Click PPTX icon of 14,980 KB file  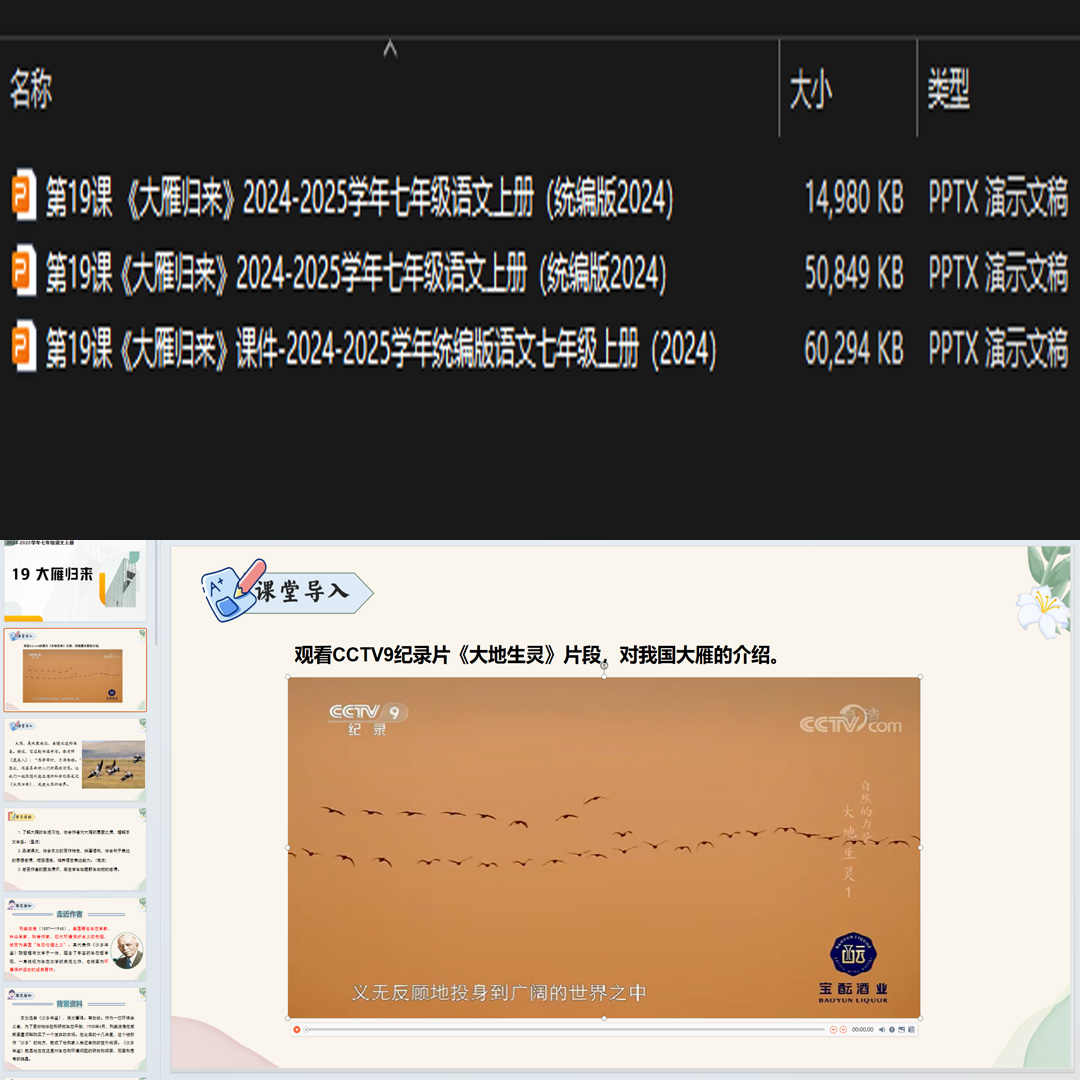[24, 194]
